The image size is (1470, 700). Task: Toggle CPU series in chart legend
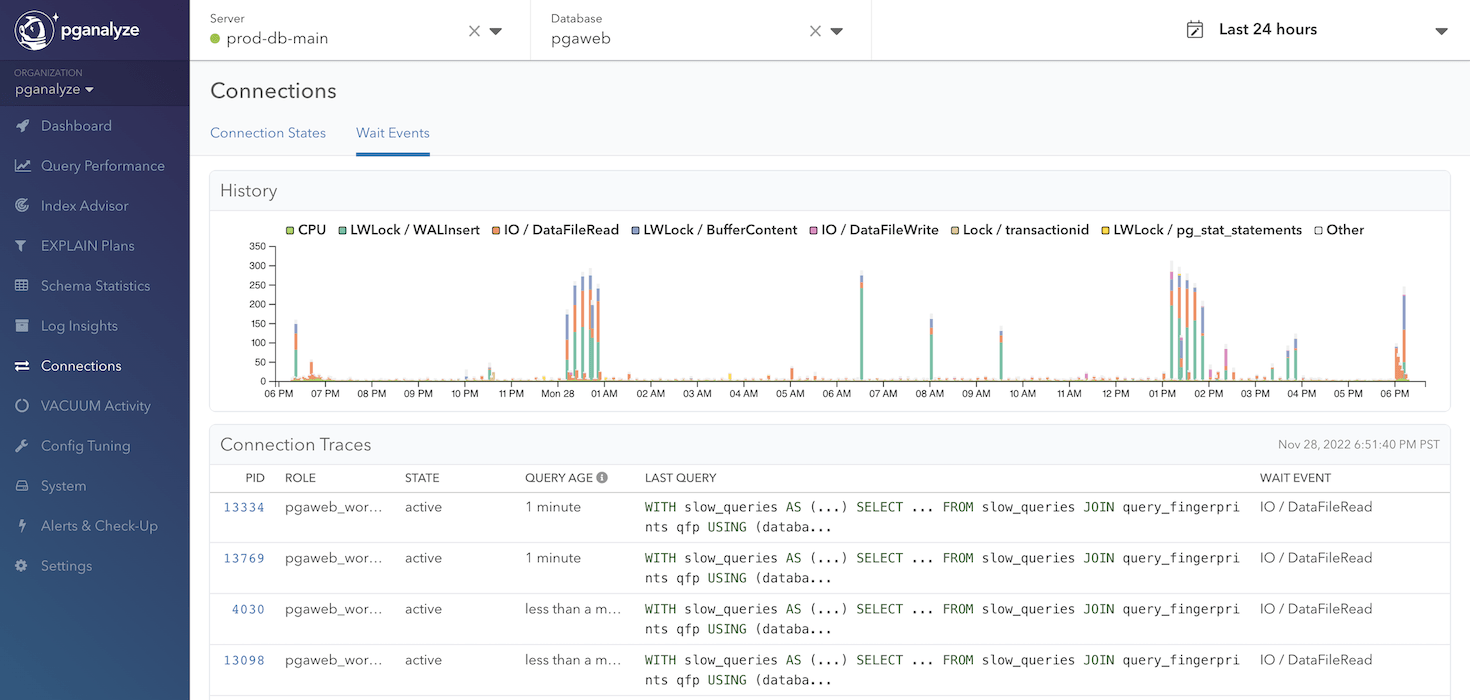click(306, 230)
